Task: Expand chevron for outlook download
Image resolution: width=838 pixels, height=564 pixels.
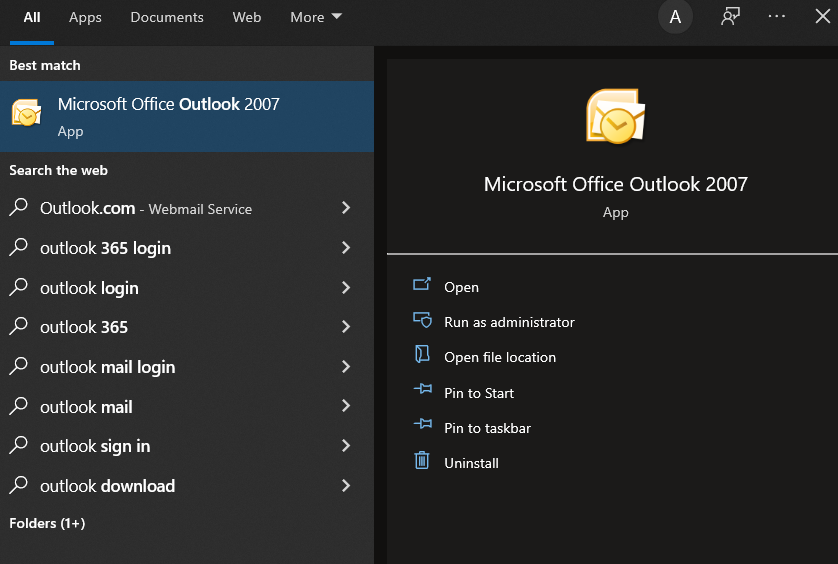Action: pos(346,485)
